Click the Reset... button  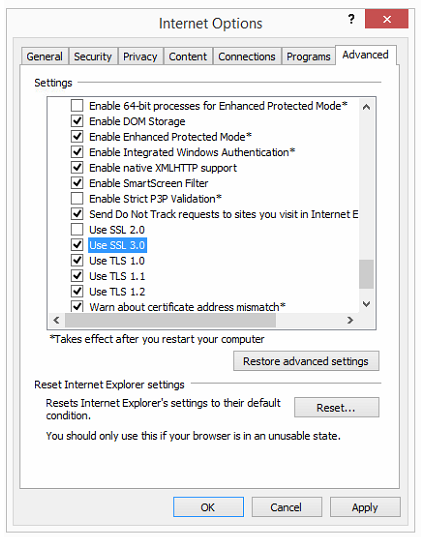coord(336,408)
